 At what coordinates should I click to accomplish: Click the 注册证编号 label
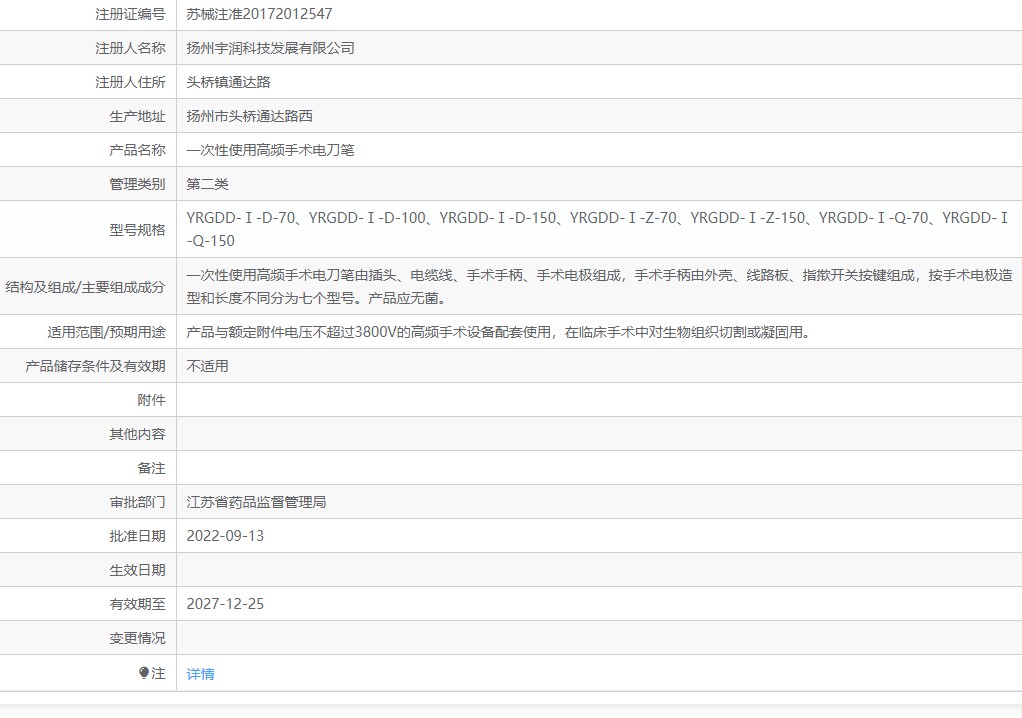click(130, 14)
